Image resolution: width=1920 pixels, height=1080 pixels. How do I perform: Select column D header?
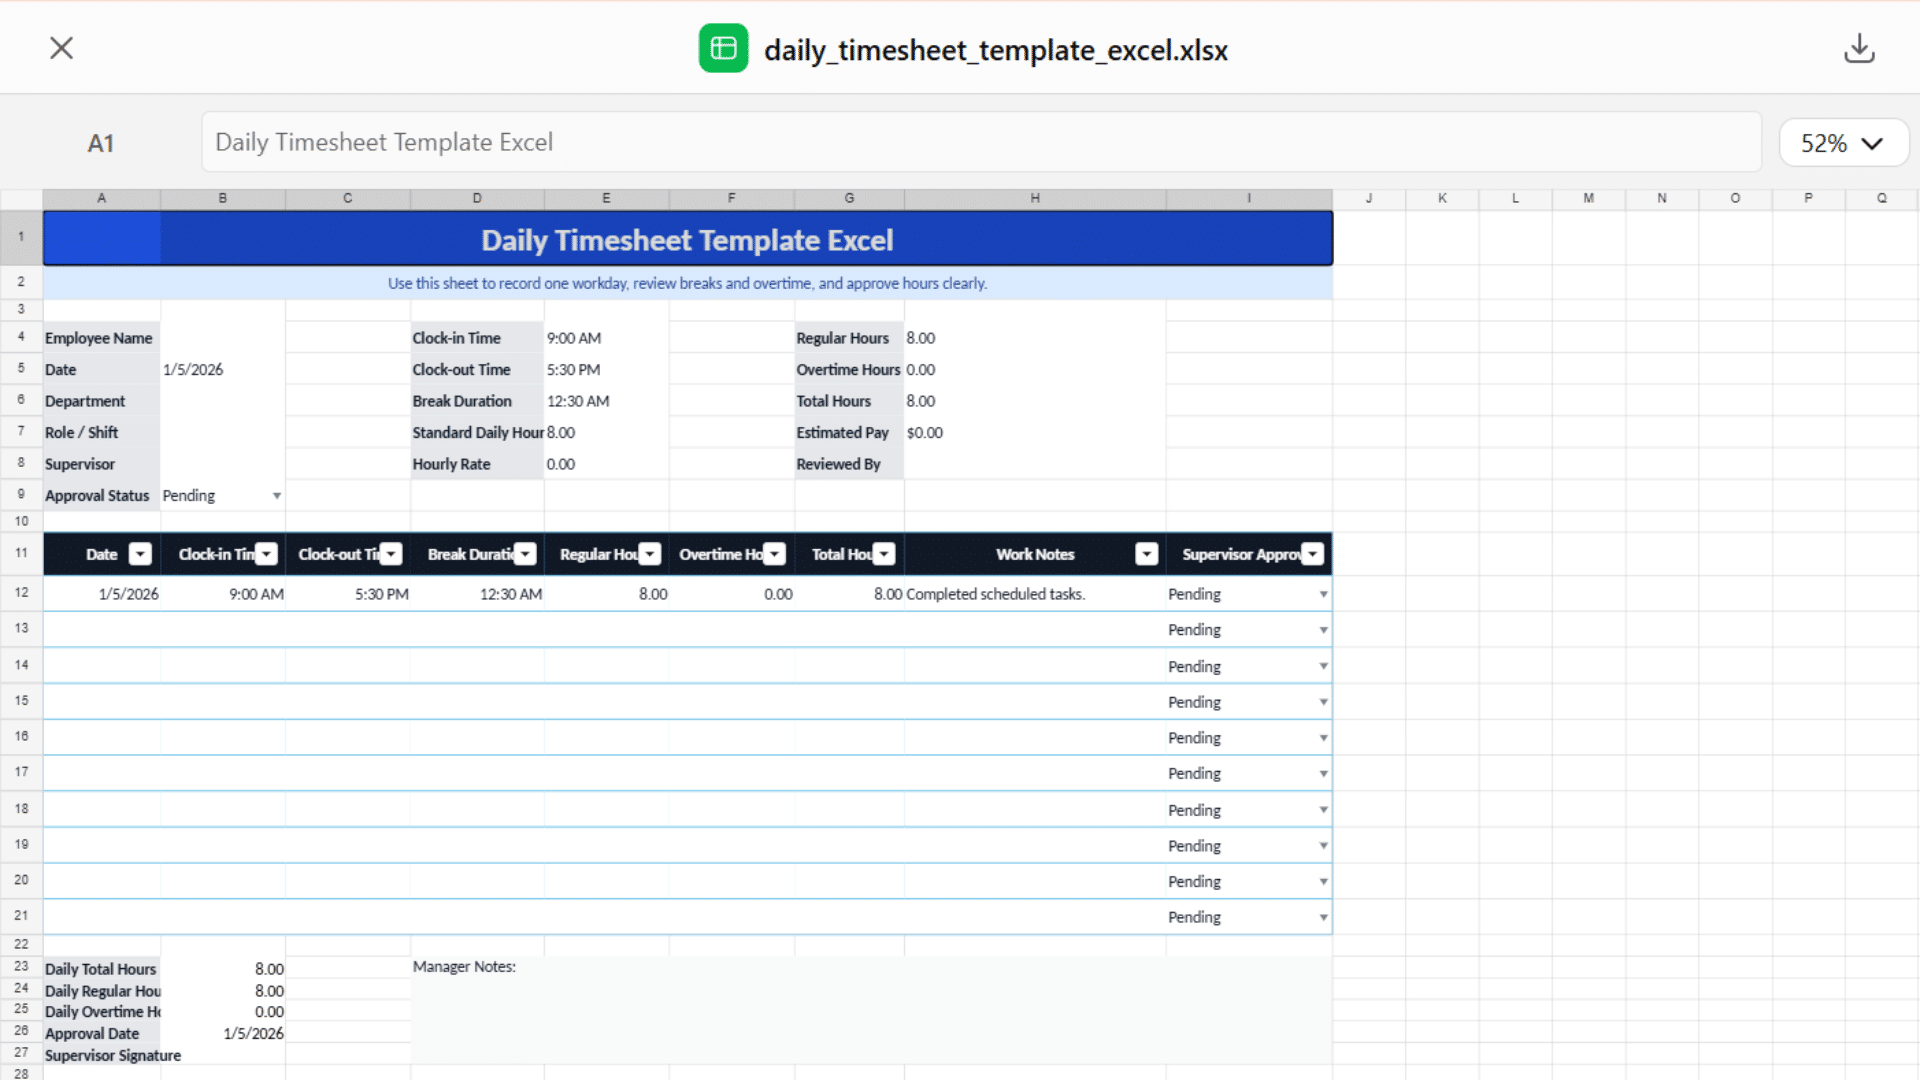pyautogui.click(x=477, y=198)
